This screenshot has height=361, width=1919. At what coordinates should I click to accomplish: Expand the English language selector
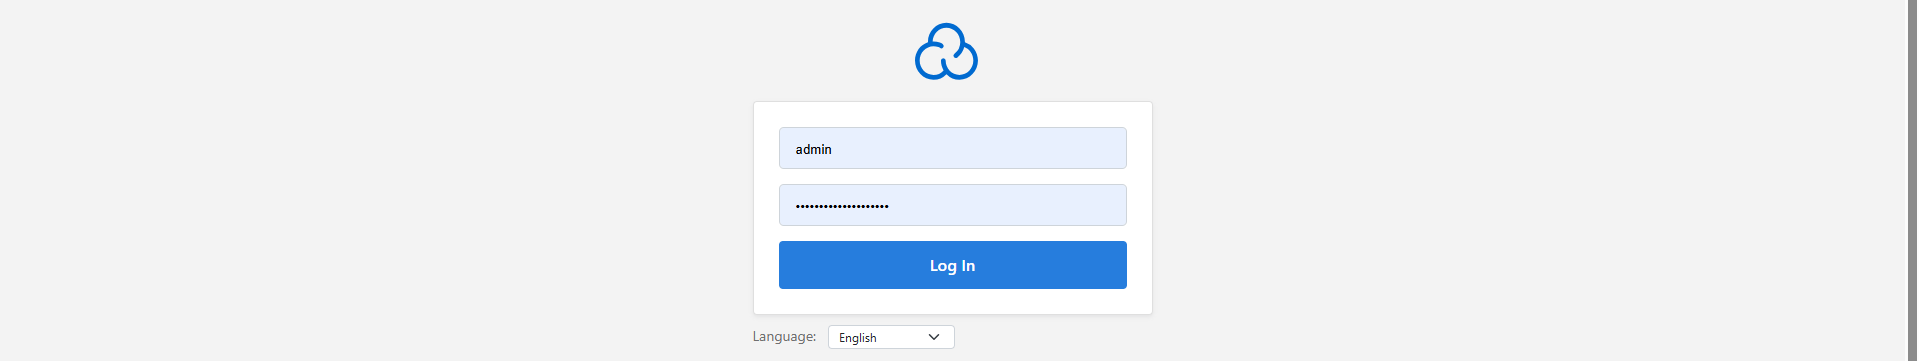(x=891, y=337)
